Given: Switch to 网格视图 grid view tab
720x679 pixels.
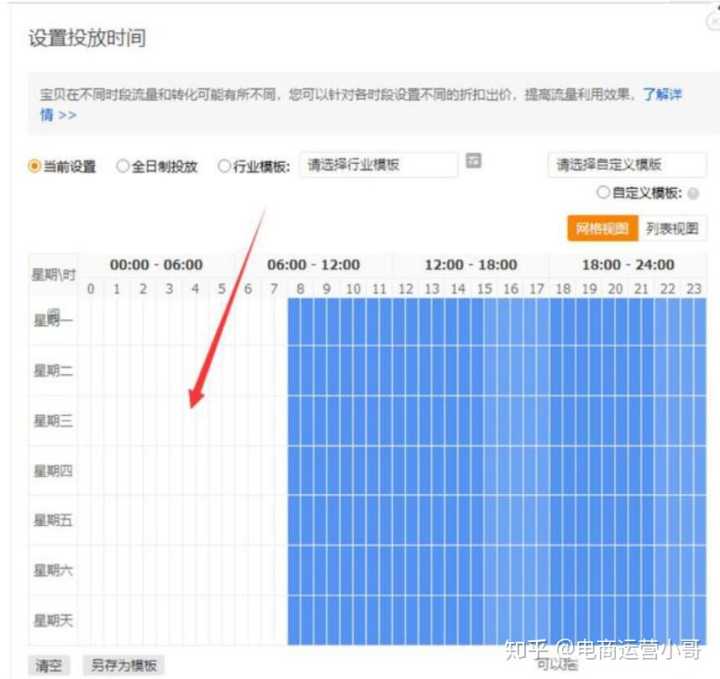Looking at the screenshot, I should click(602, 228).
